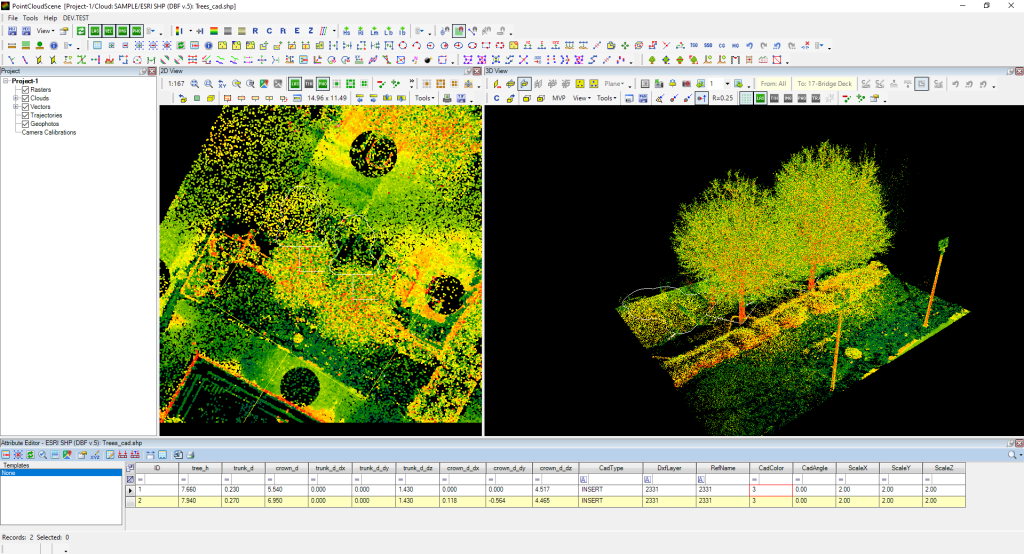This screenshot has height=554, width=1024.
Task: Expand the Clouds tree node
Action: (x=16, y=99)
